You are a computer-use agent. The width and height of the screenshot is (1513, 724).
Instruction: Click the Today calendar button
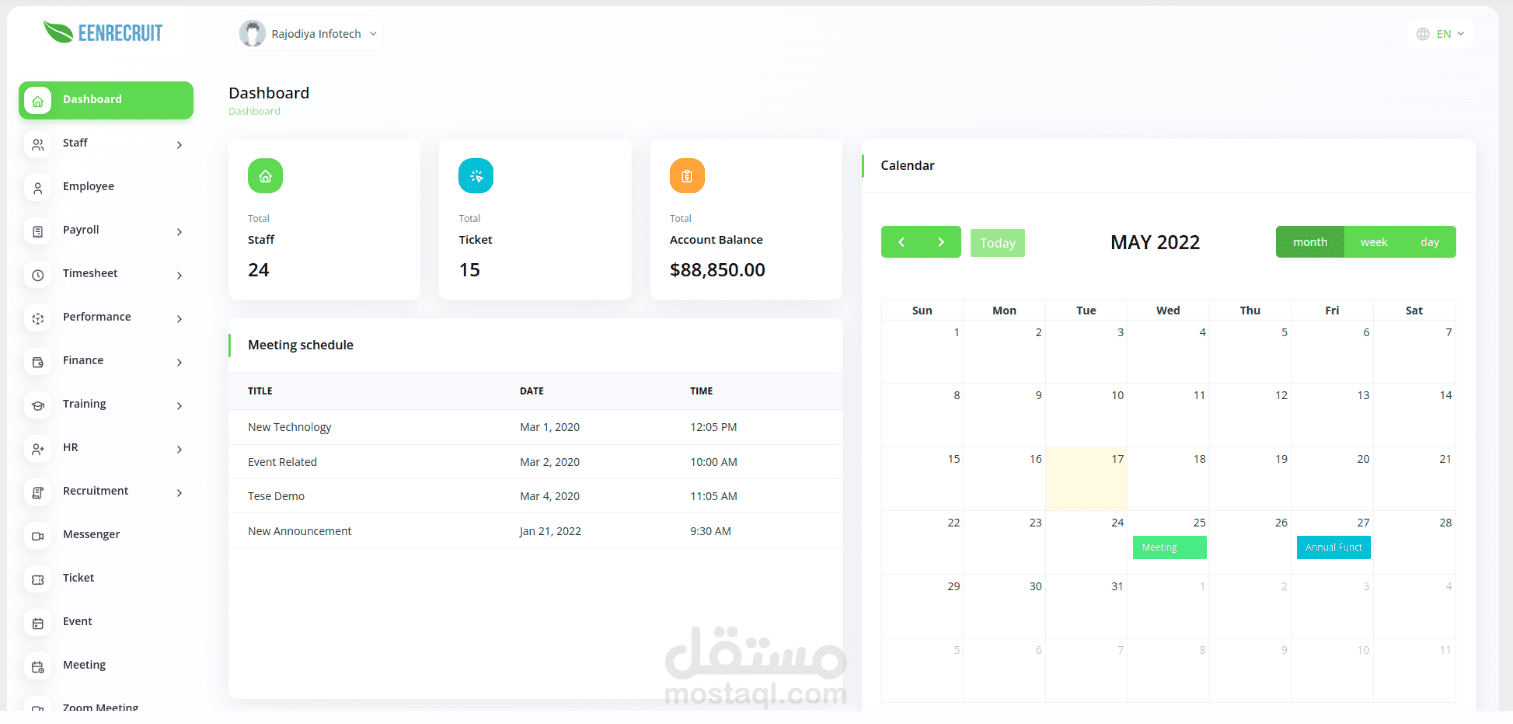coord(997,242)
